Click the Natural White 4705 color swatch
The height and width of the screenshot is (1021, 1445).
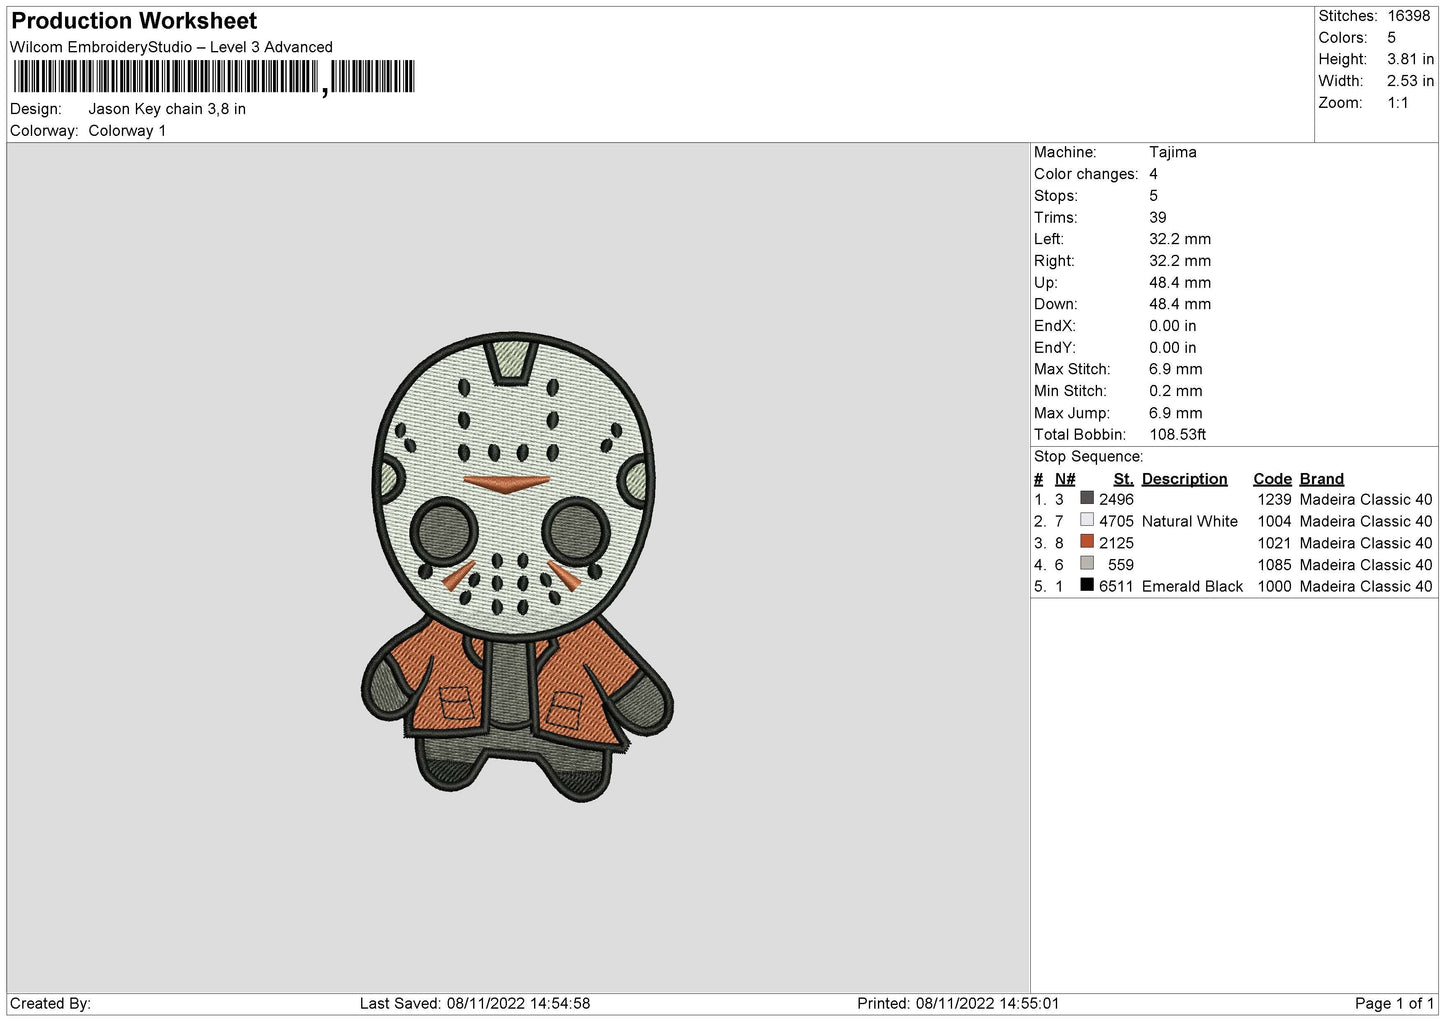tap(1086, 520)
